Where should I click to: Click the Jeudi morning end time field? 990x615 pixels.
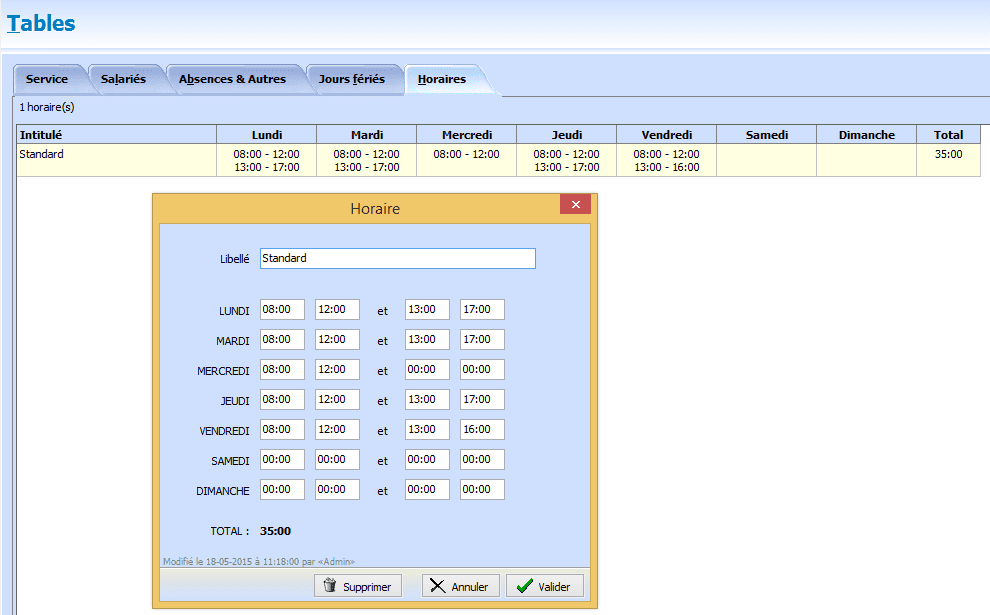(337, 400)
